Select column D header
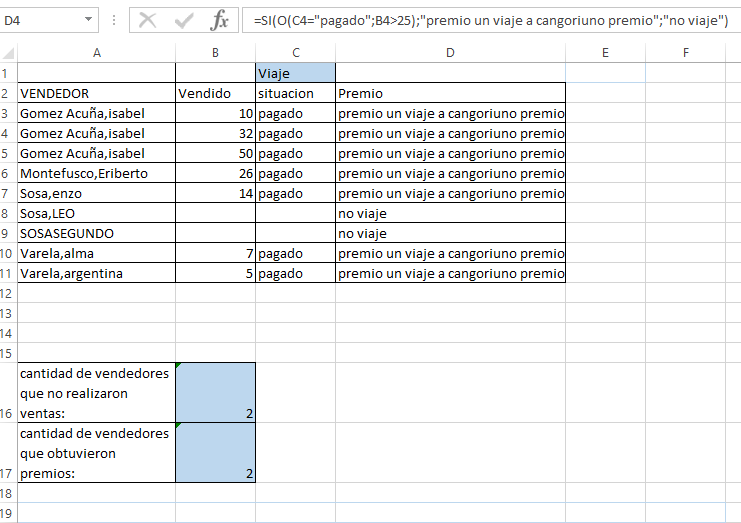This screenshot has width=741, height=523. (x=450, y=53)
